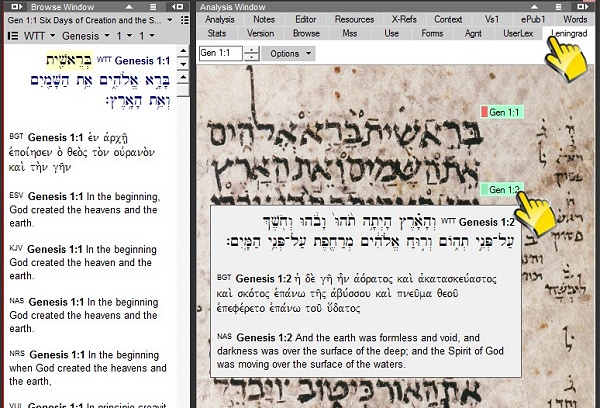600x408 pixels.
Task: Click the scroll-down arrow below the top arrow
Action: [183, 64]
